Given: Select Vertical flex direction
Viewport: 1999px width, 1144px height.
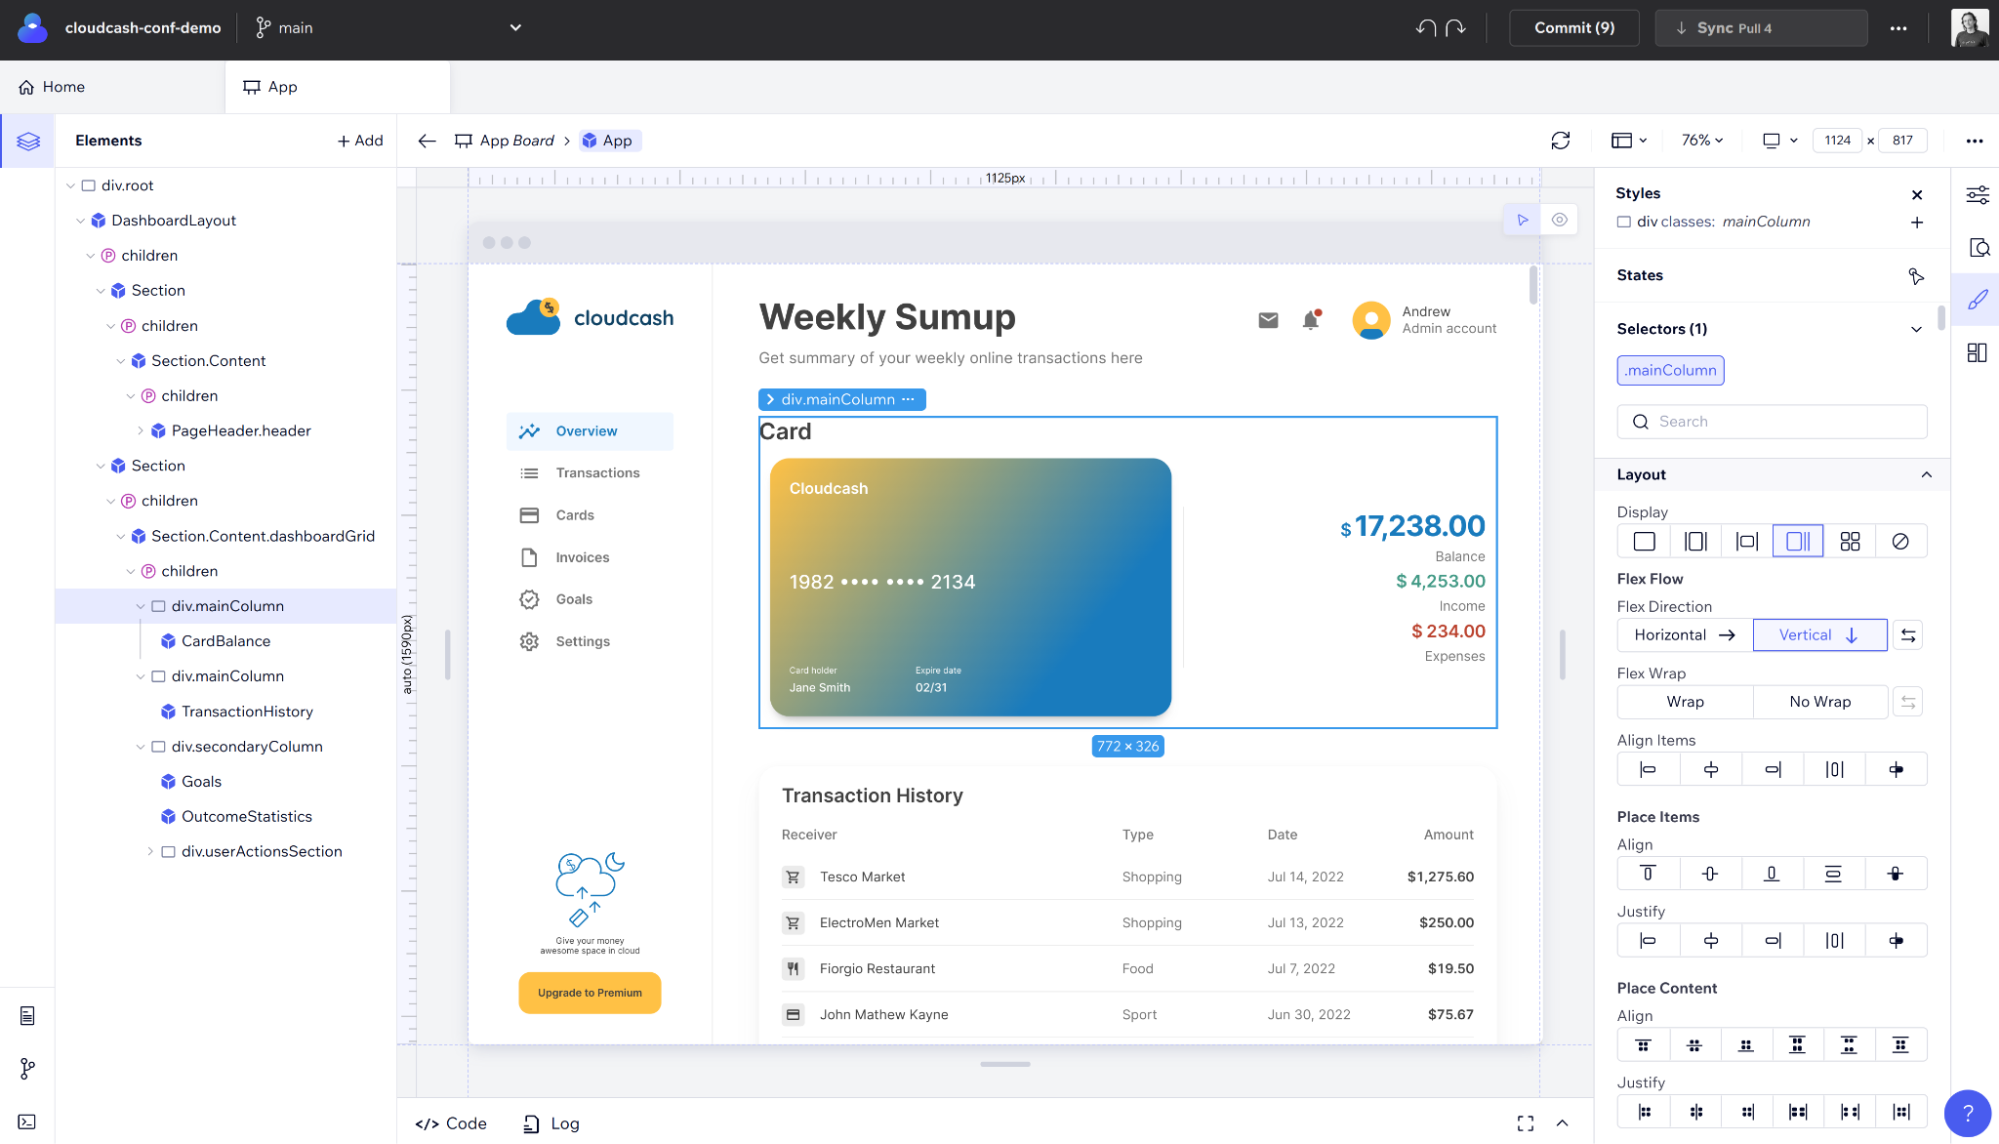Looking at the screenshot, I should [1819, 635].
